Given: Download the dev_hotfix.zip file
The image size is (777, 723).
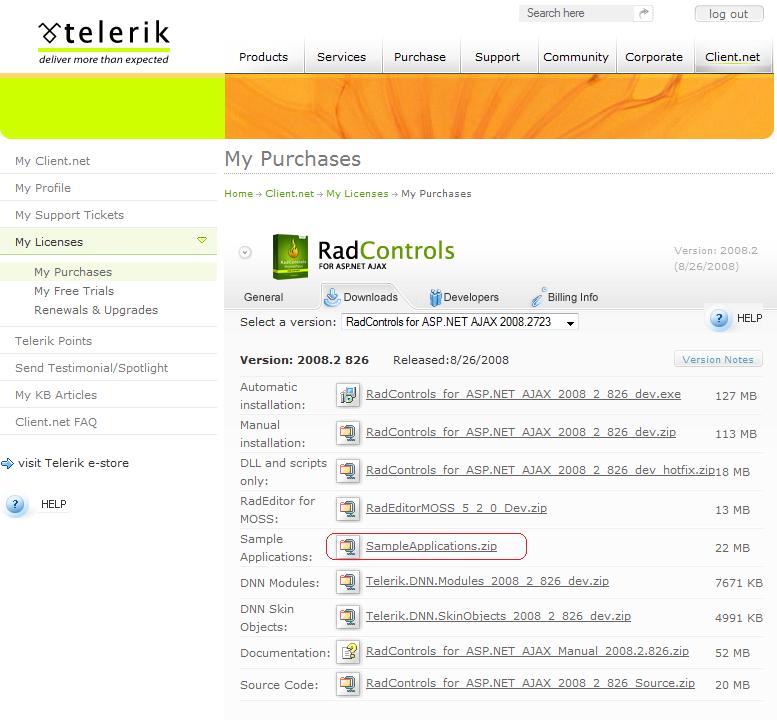Looking at the screenshot, I should [x=540, y=470].
